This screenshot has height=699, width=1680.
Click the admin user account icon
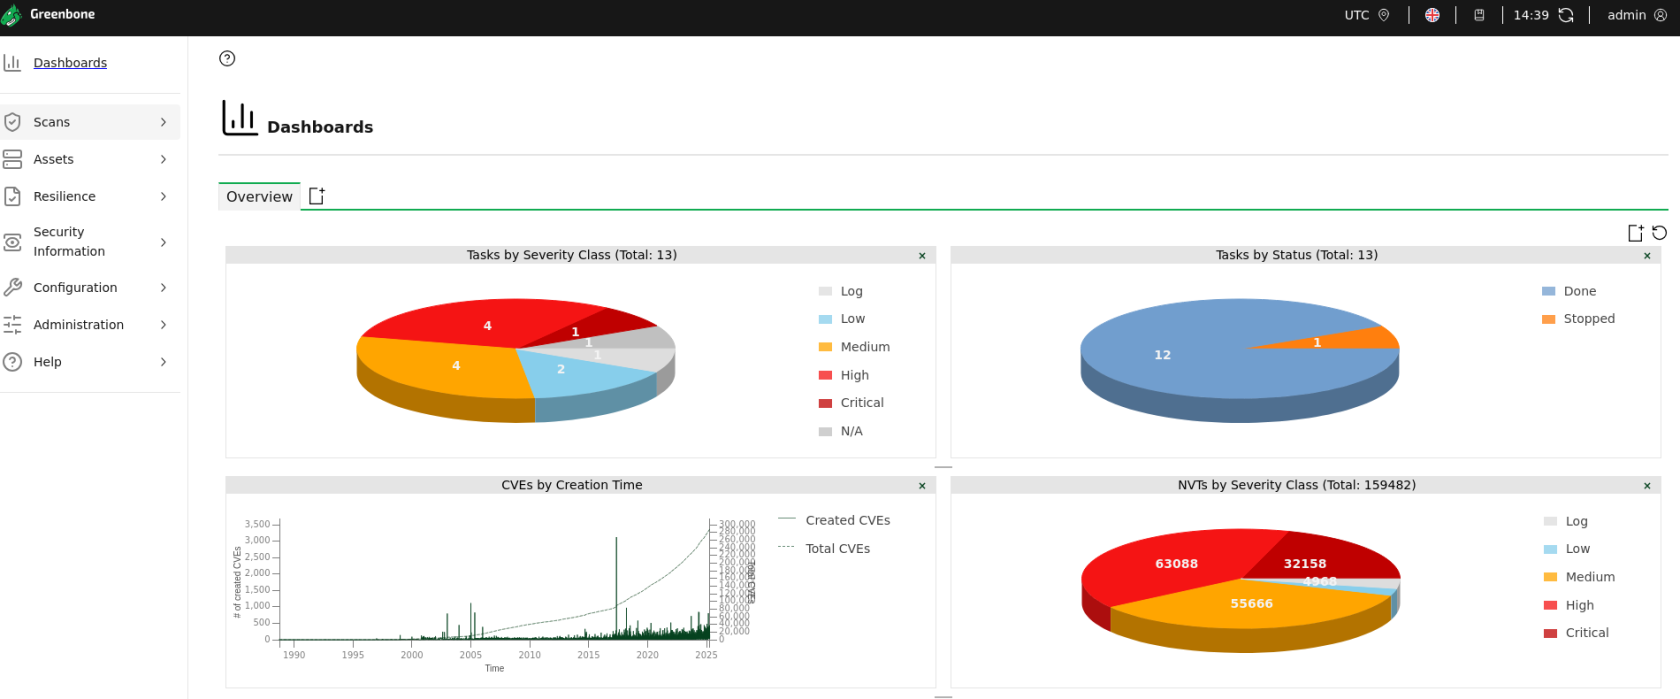pyautogui.click(x=1660, y=15)
